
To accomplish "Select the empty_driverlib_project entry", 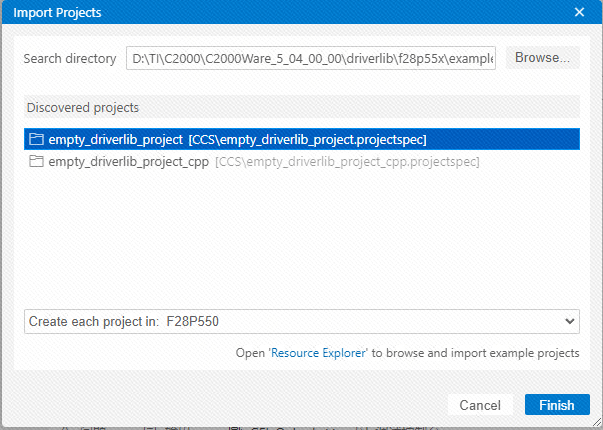I will tap(302, 139).
